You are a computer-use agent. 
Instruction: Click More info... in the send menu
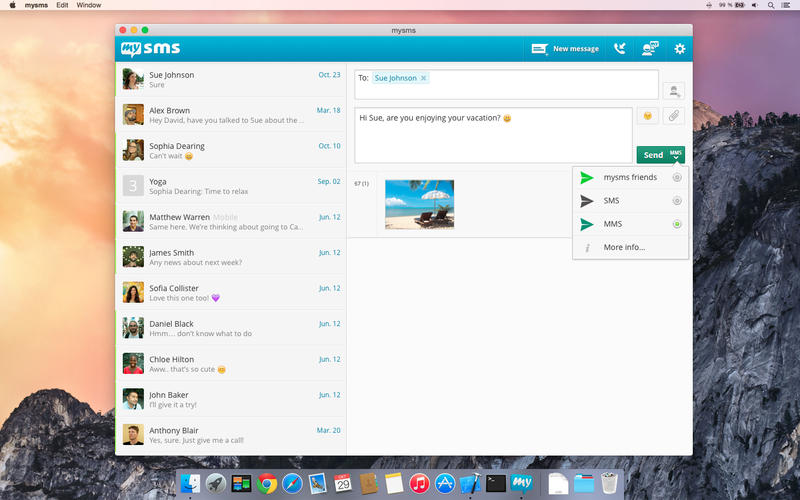coord(624,247)
